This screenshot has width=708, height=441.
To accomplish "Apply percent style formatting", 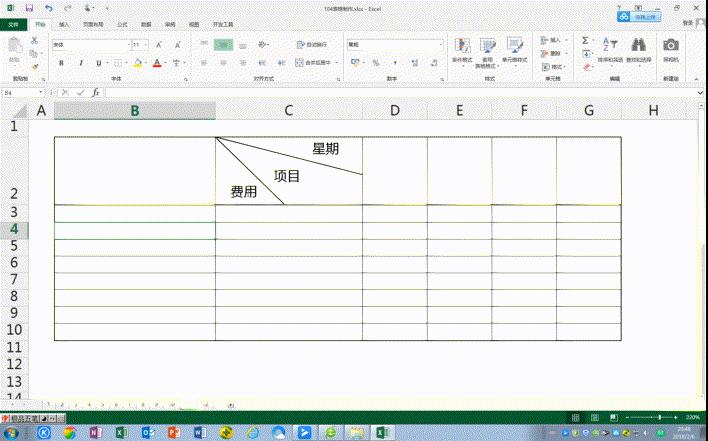I will coord(376,63).
